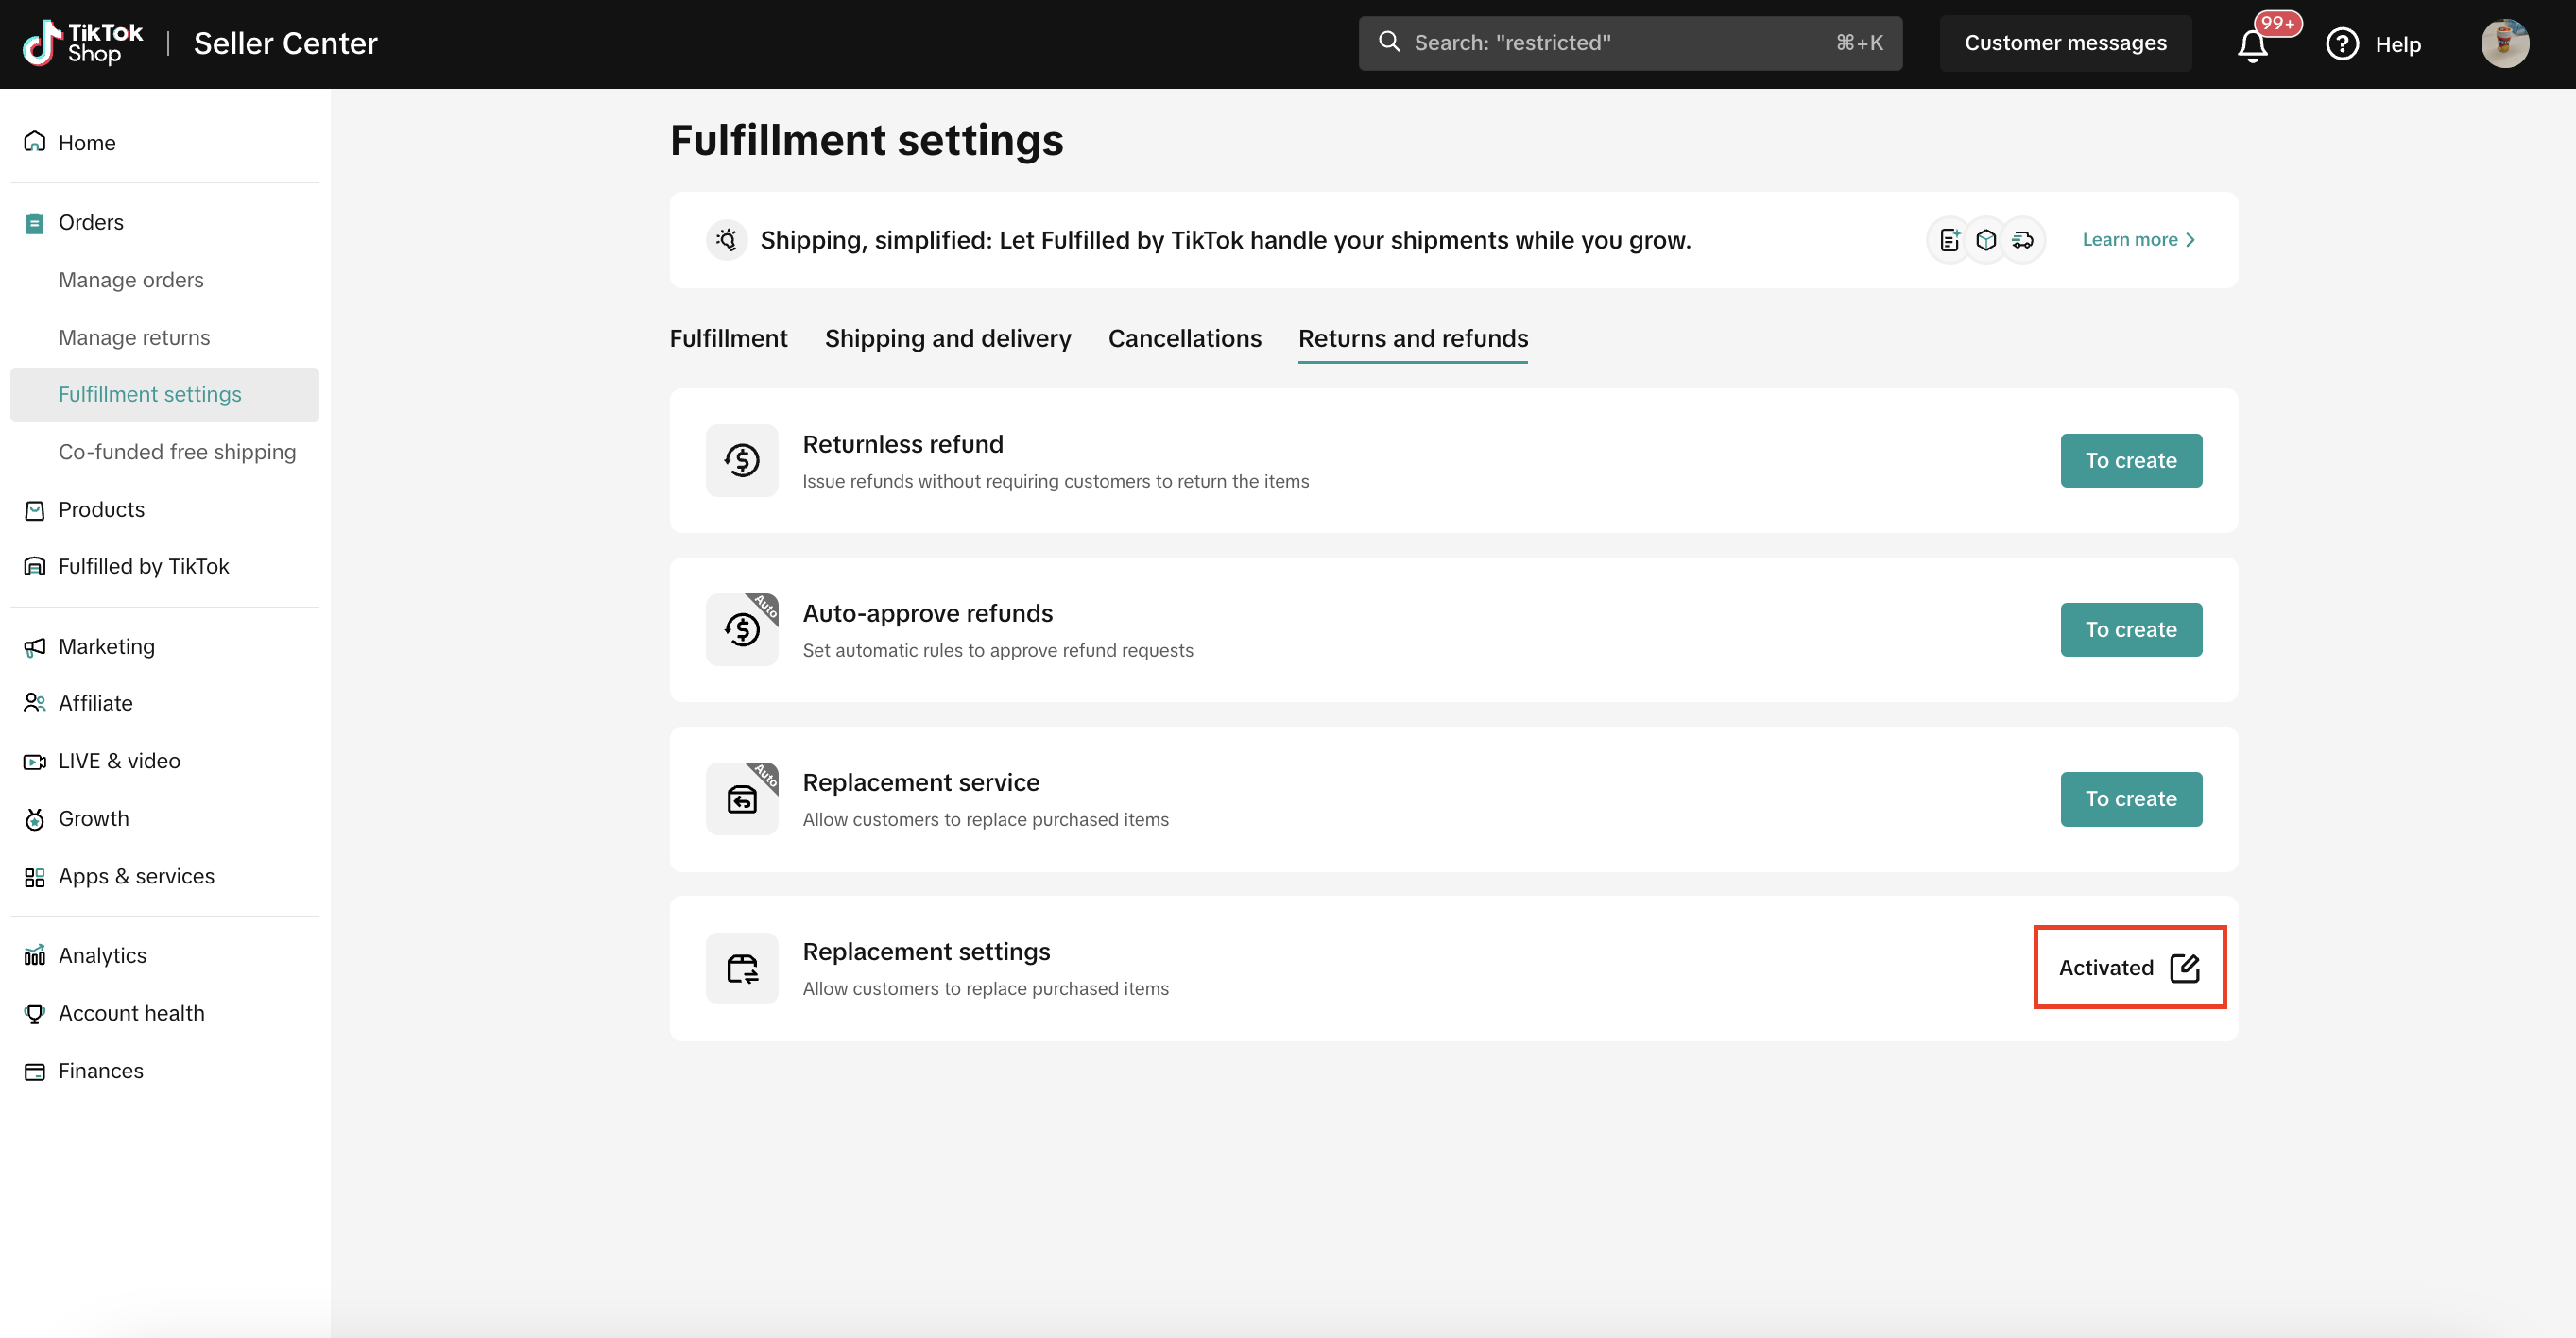Go to Manage returns in sidebar
Screen dimensions: 2576x1338
[134, 337]
